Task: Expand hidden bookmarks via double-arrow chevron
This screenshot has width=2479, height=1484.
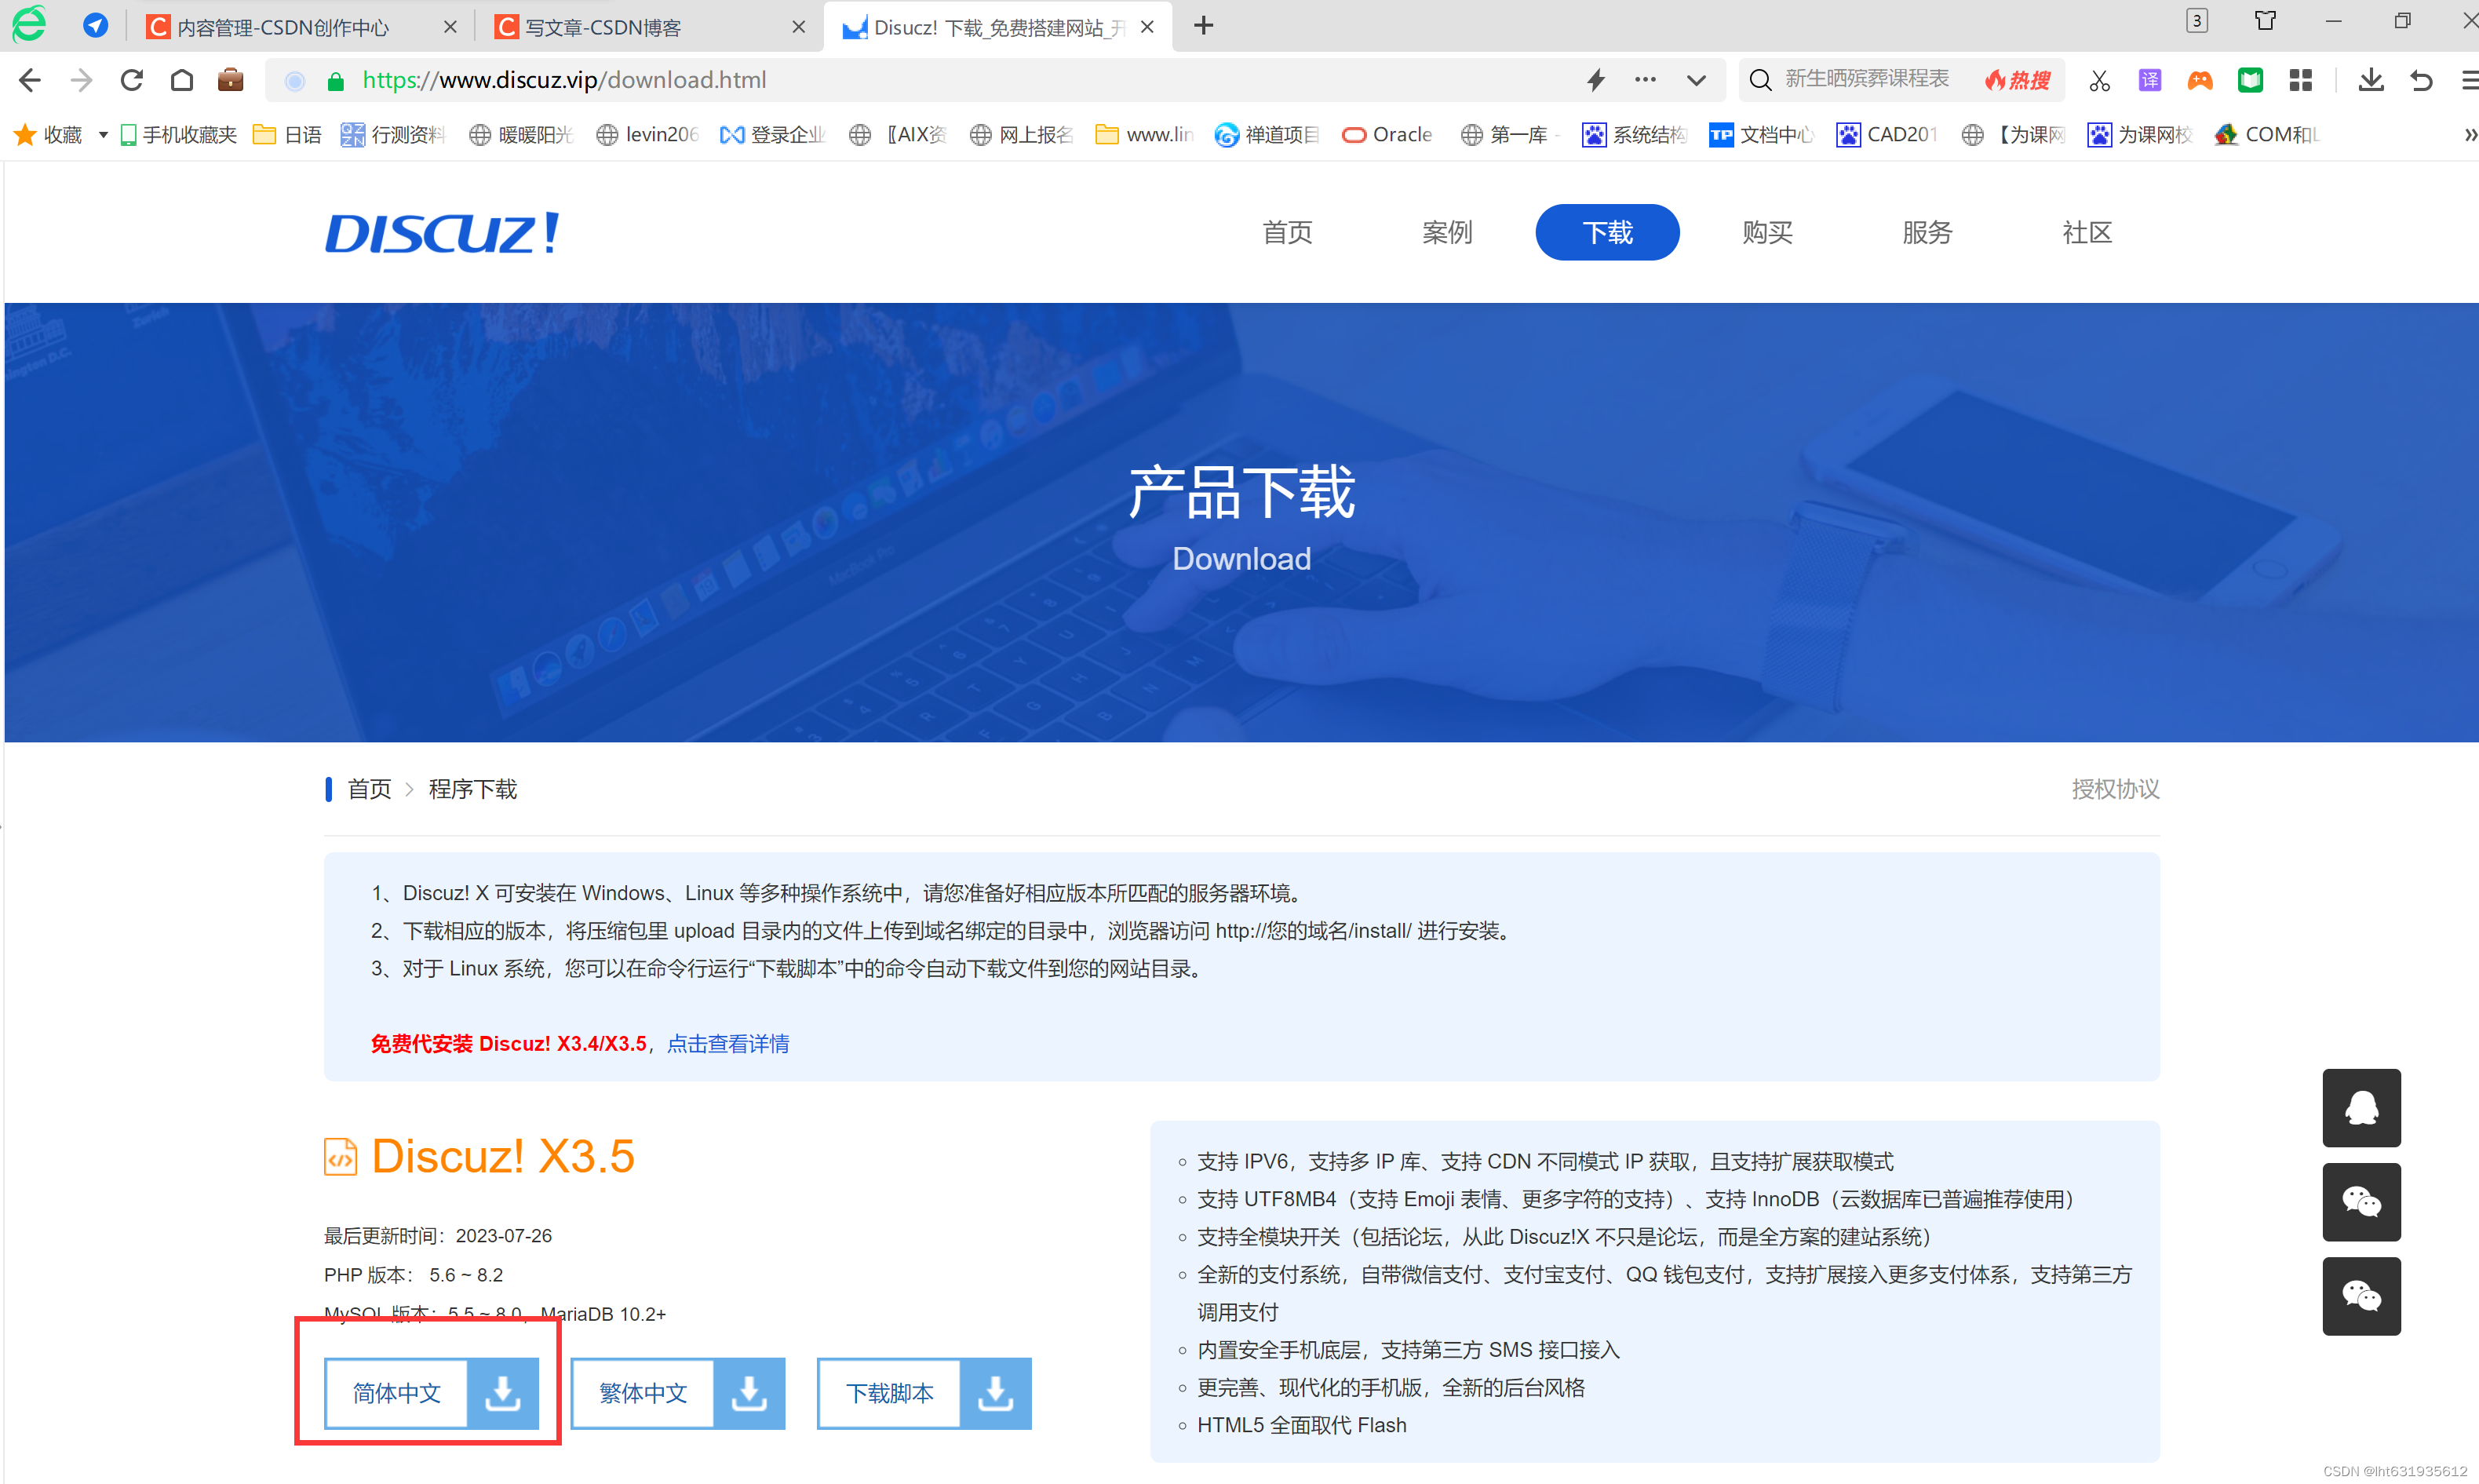Action: click(x=2471, y=134)
